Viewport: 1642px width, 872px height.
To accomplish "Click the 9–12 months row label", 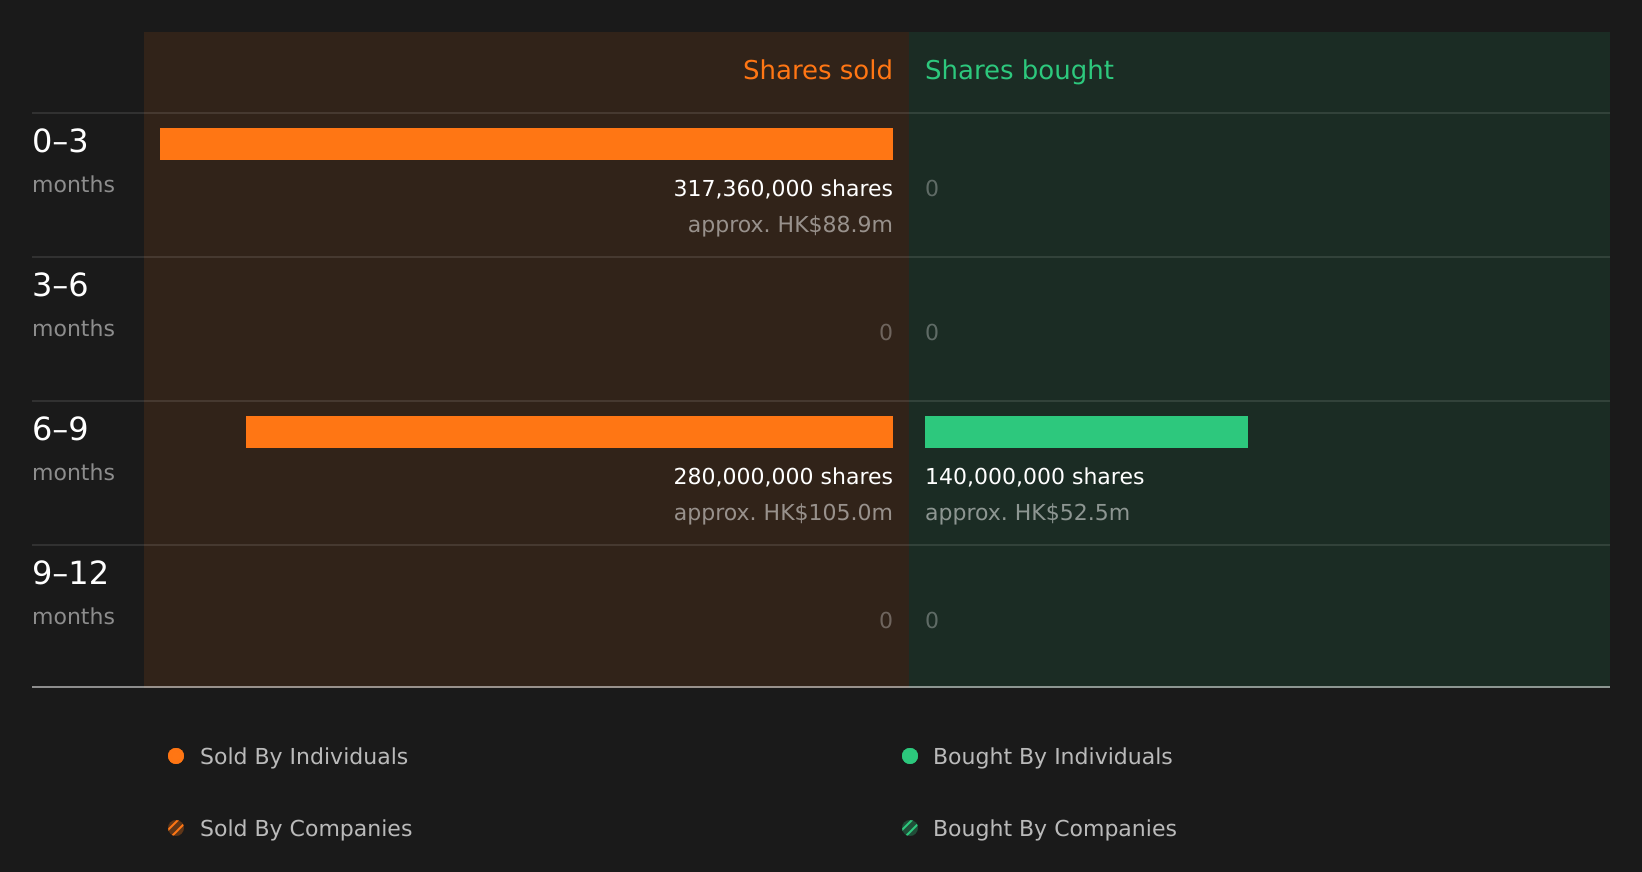I will (73, 593).
